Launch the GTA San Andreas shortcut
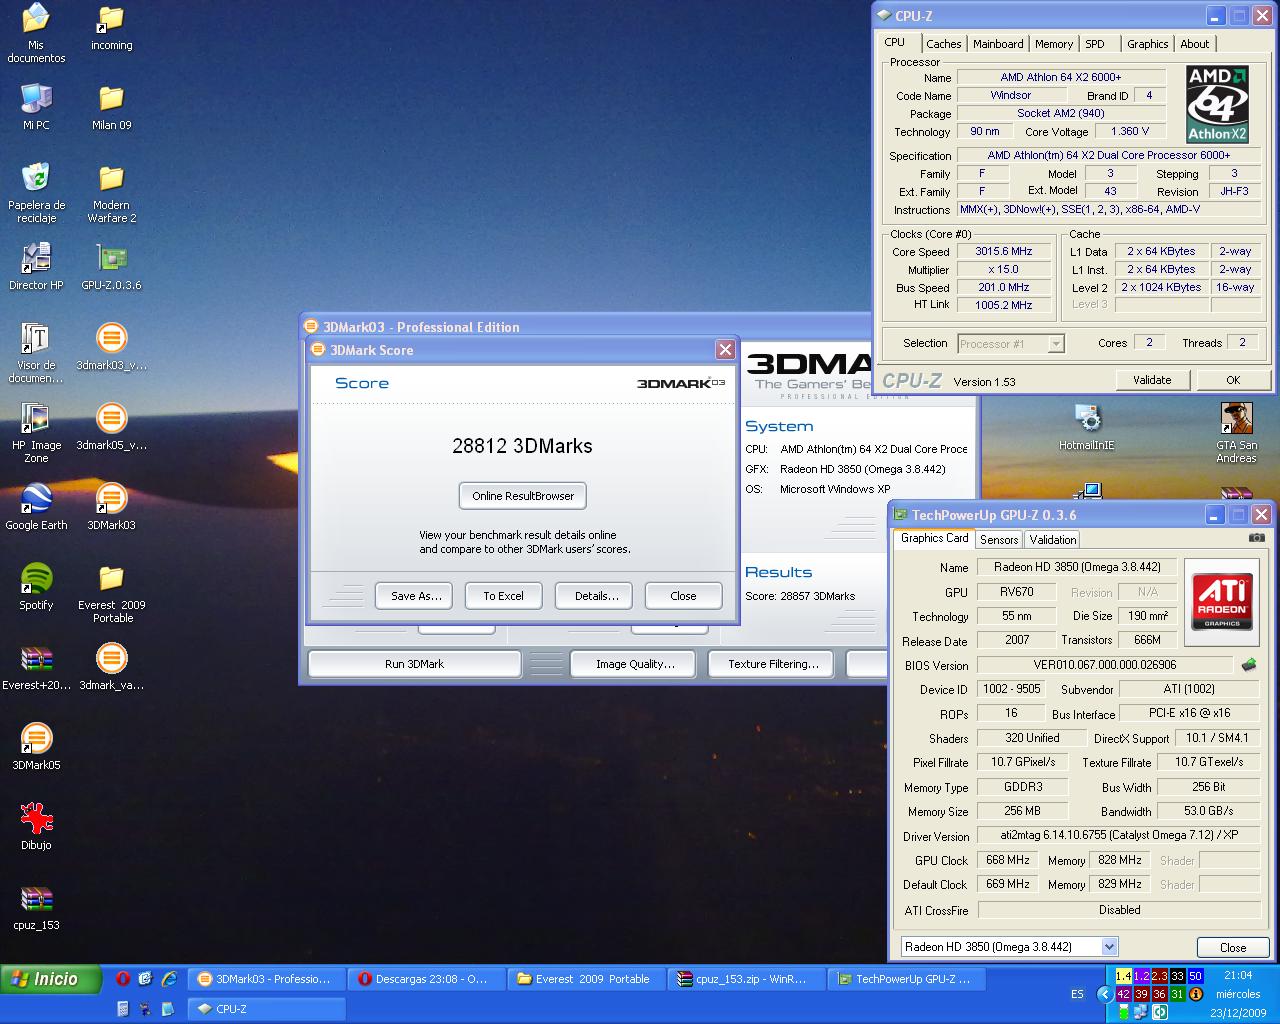 [1236, 433]
